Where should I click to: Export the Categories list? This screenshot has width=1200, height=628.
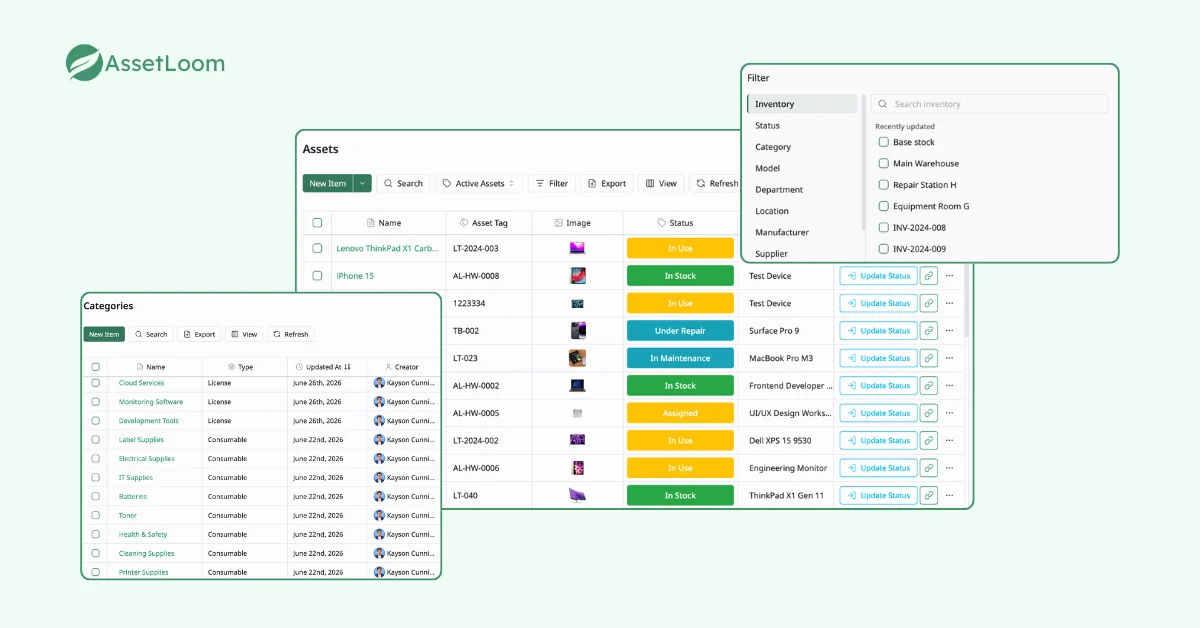199,334
